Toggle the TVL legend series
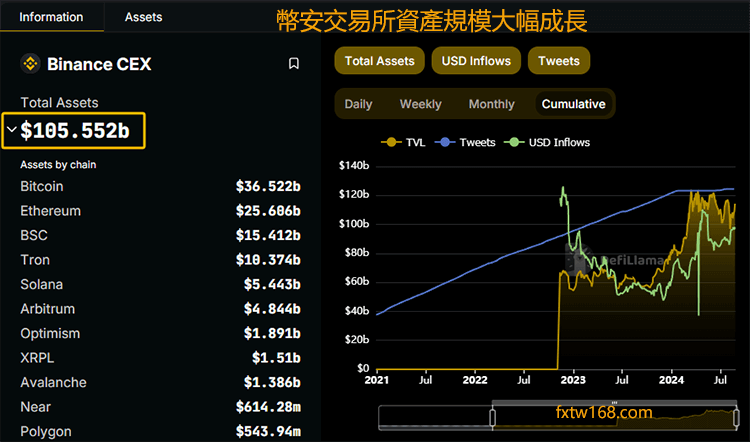This screenshot has height=442, width=750. coord(405,142)
